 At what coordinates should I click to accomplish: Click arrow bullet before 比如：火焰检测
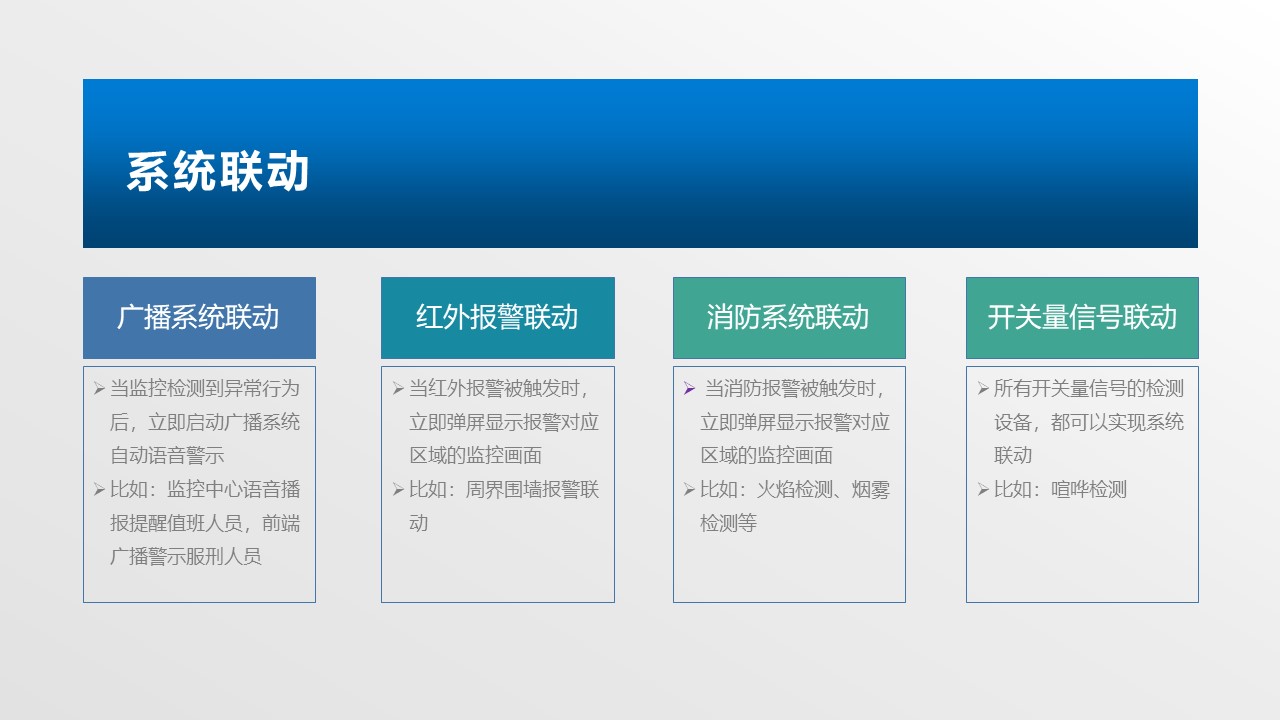[689, 490]
